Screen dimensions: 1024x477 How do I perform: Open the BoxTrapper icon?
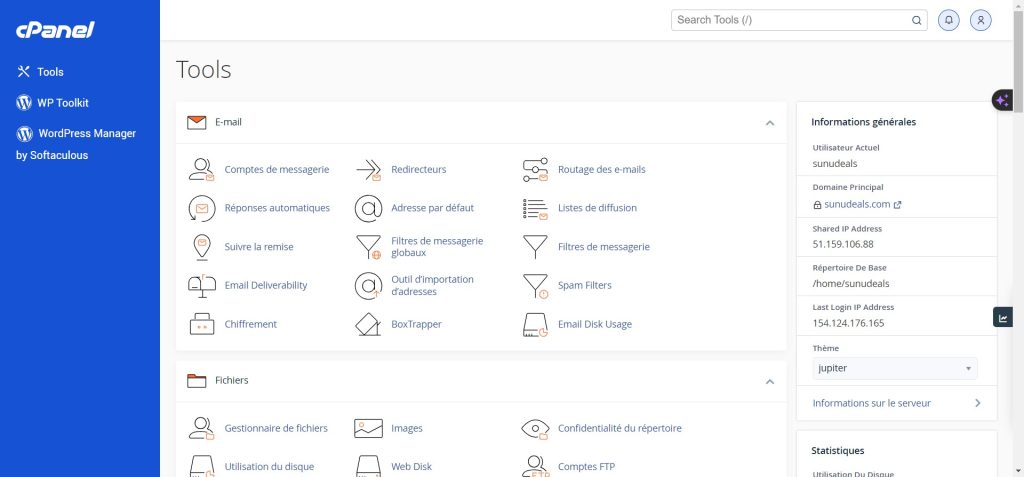[x=369, y=324]
